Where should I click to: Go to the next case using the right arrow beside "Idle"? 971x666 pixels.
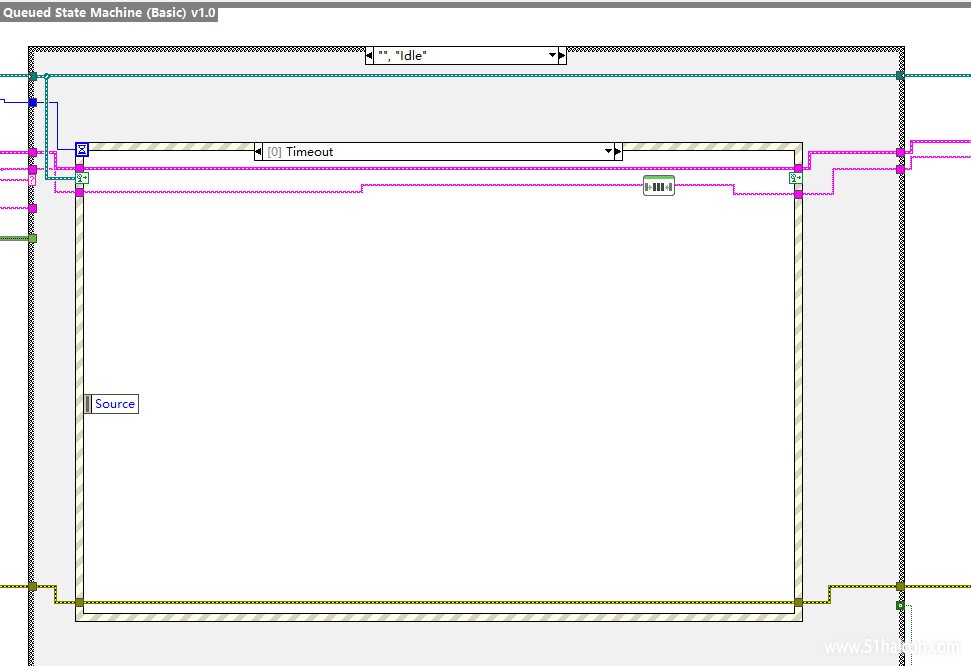(x=562, y=55)
